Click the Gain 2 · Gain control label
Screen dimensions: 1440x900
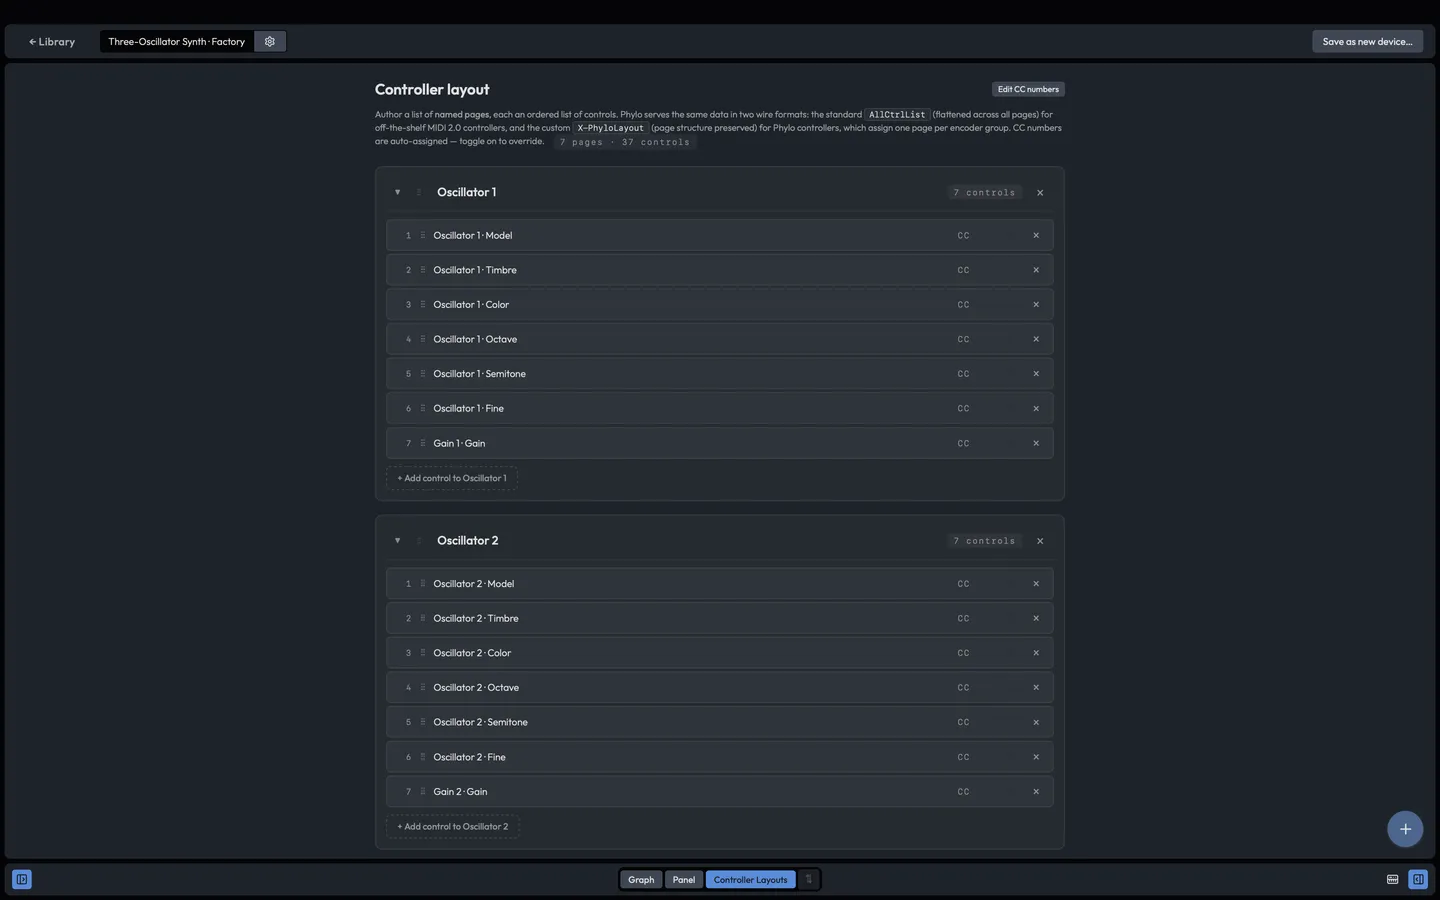point(461,792)
